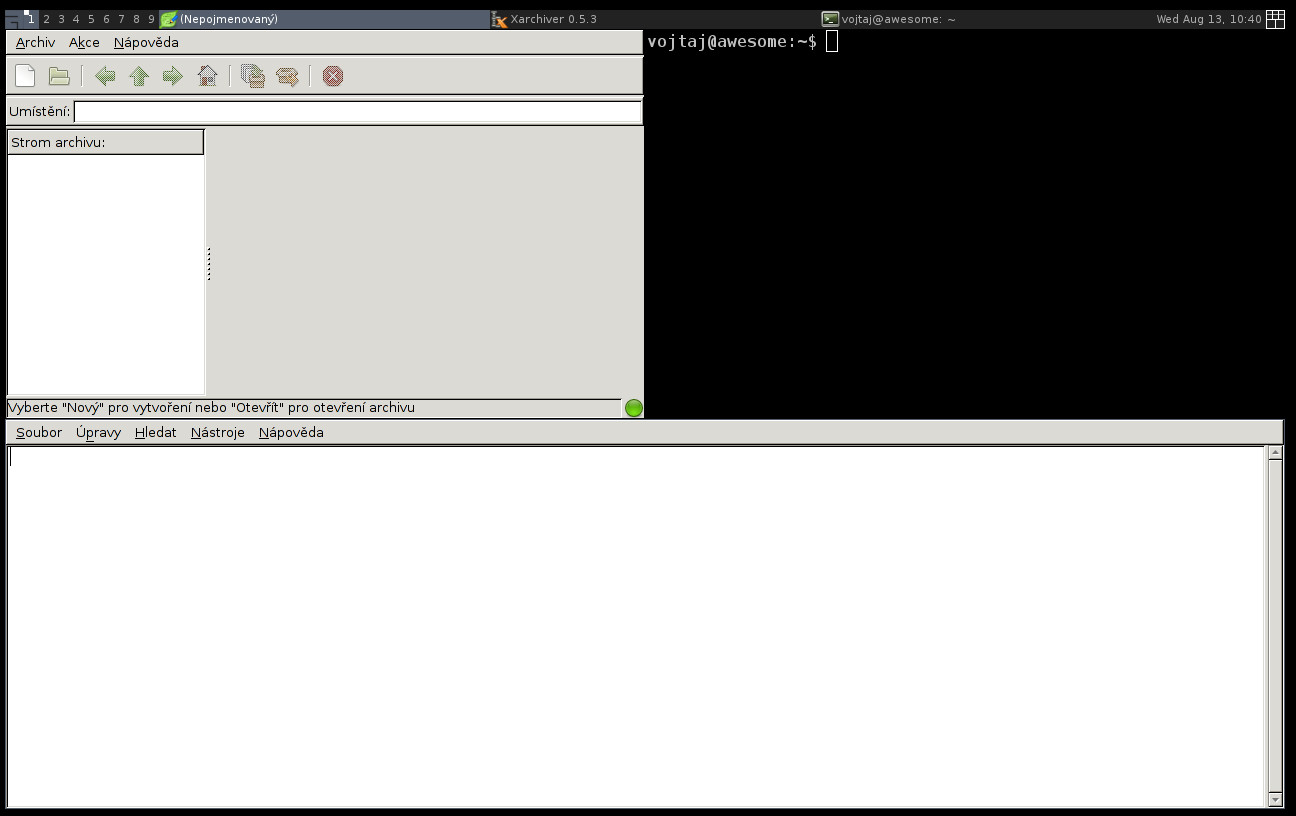Focus the (Nepojmenovaný) window in the tasklist

[x=324, y=19]
